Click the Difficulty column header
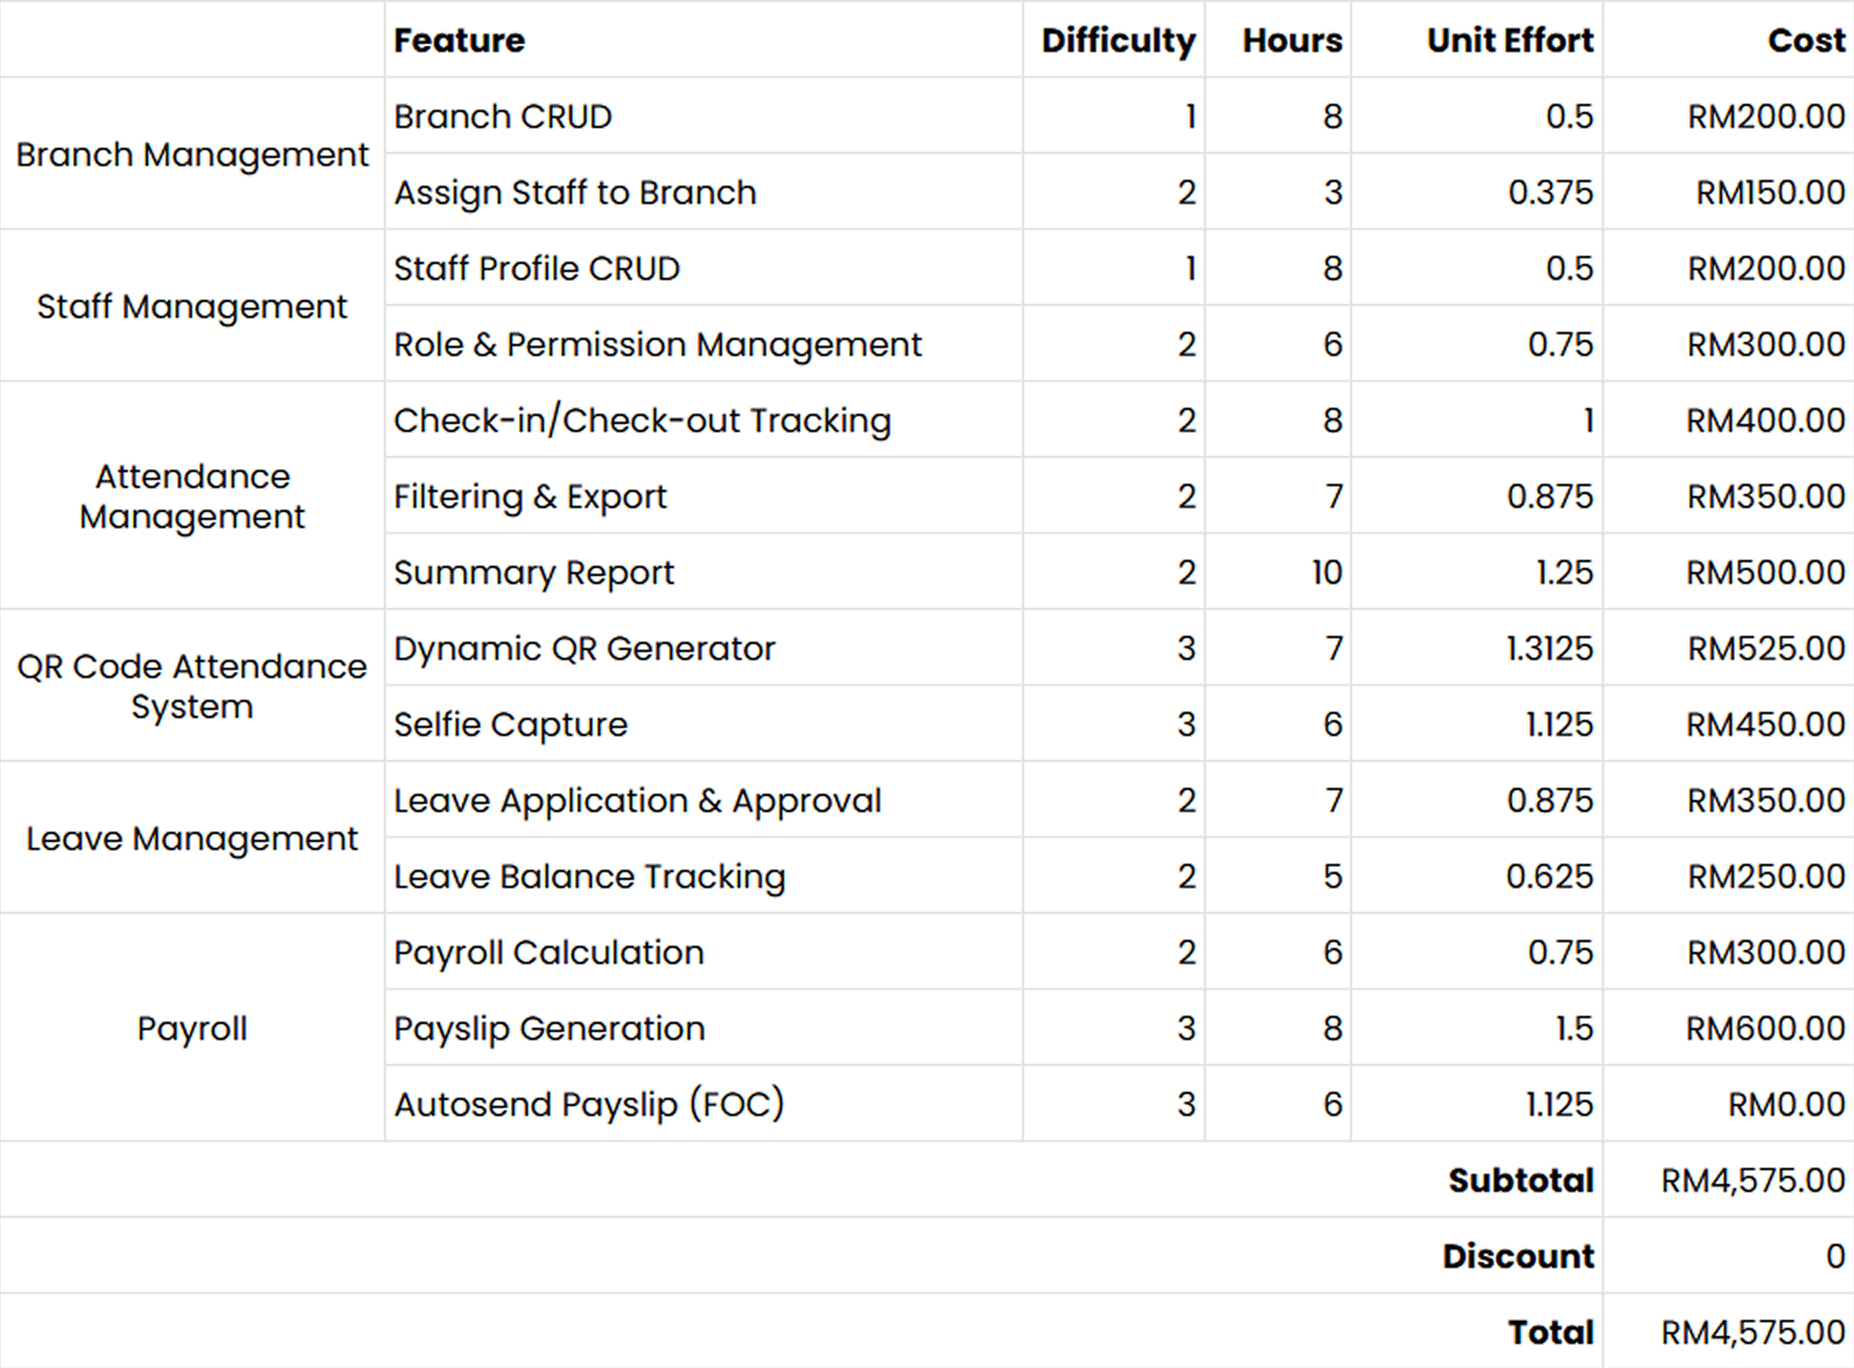 tap(1117, 40)
